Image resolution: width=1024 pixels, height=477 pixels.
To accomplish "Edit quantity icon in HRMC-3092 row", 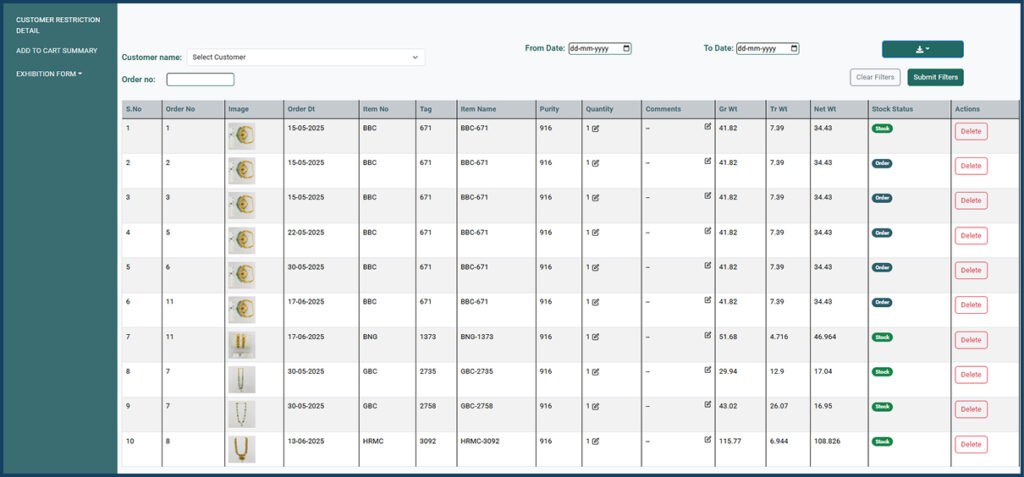I will point(595,442).
